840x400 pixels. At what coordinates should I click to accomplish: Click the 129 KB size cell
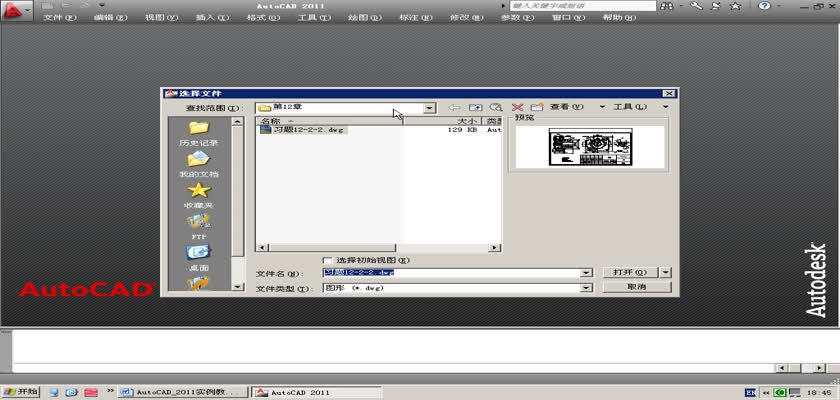coord(462,130)
